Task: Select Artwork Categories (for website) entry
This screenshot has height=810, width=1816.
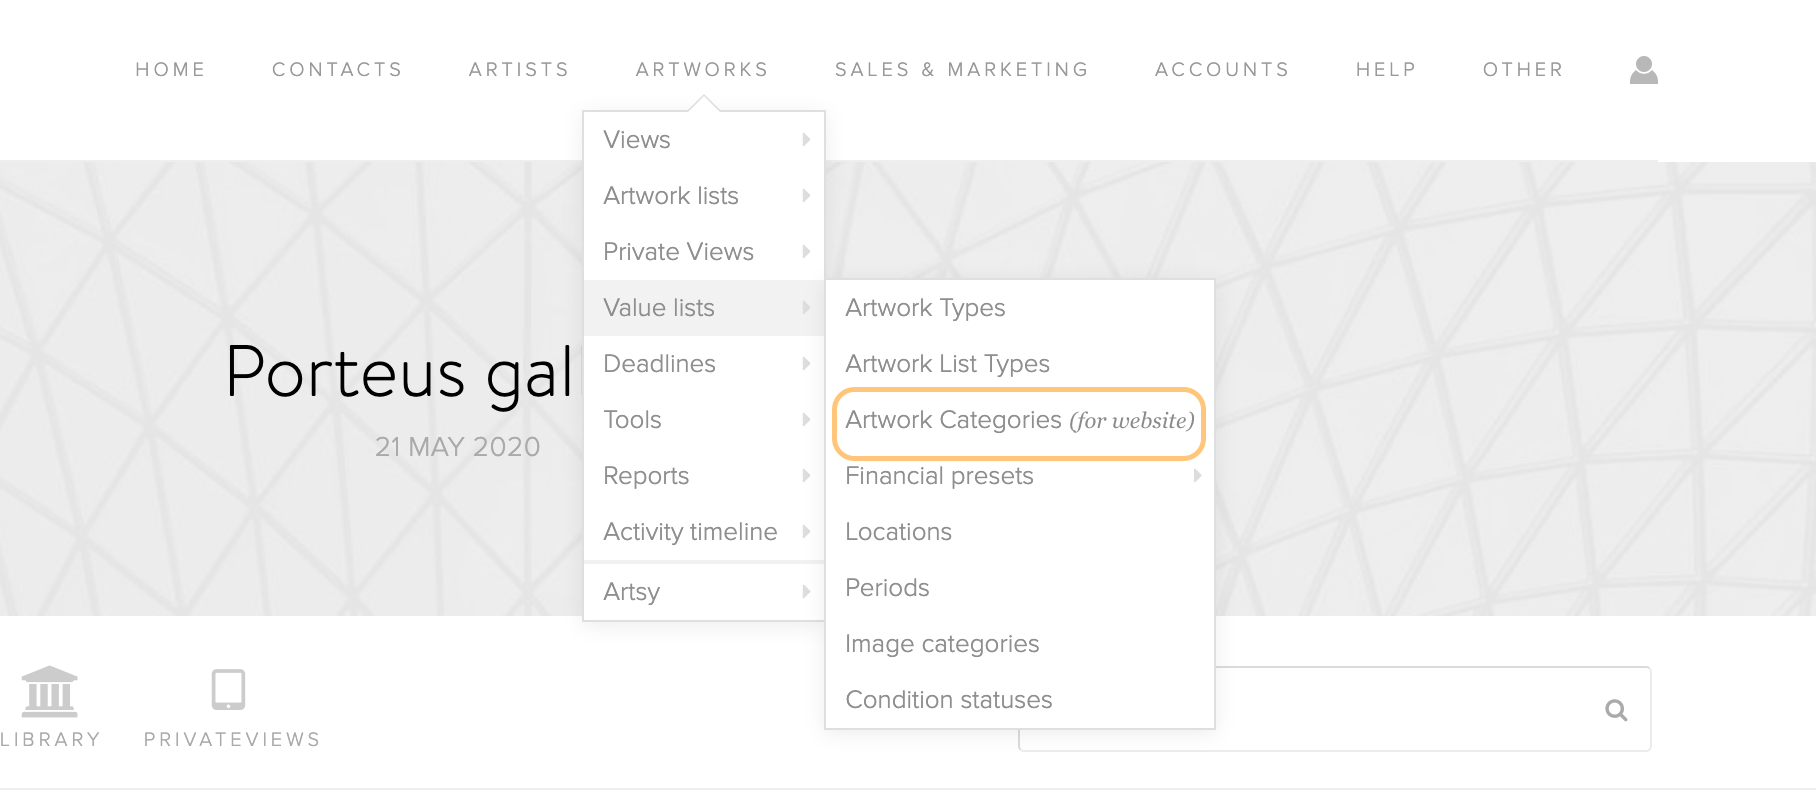Action: (x=1020, y=420)
